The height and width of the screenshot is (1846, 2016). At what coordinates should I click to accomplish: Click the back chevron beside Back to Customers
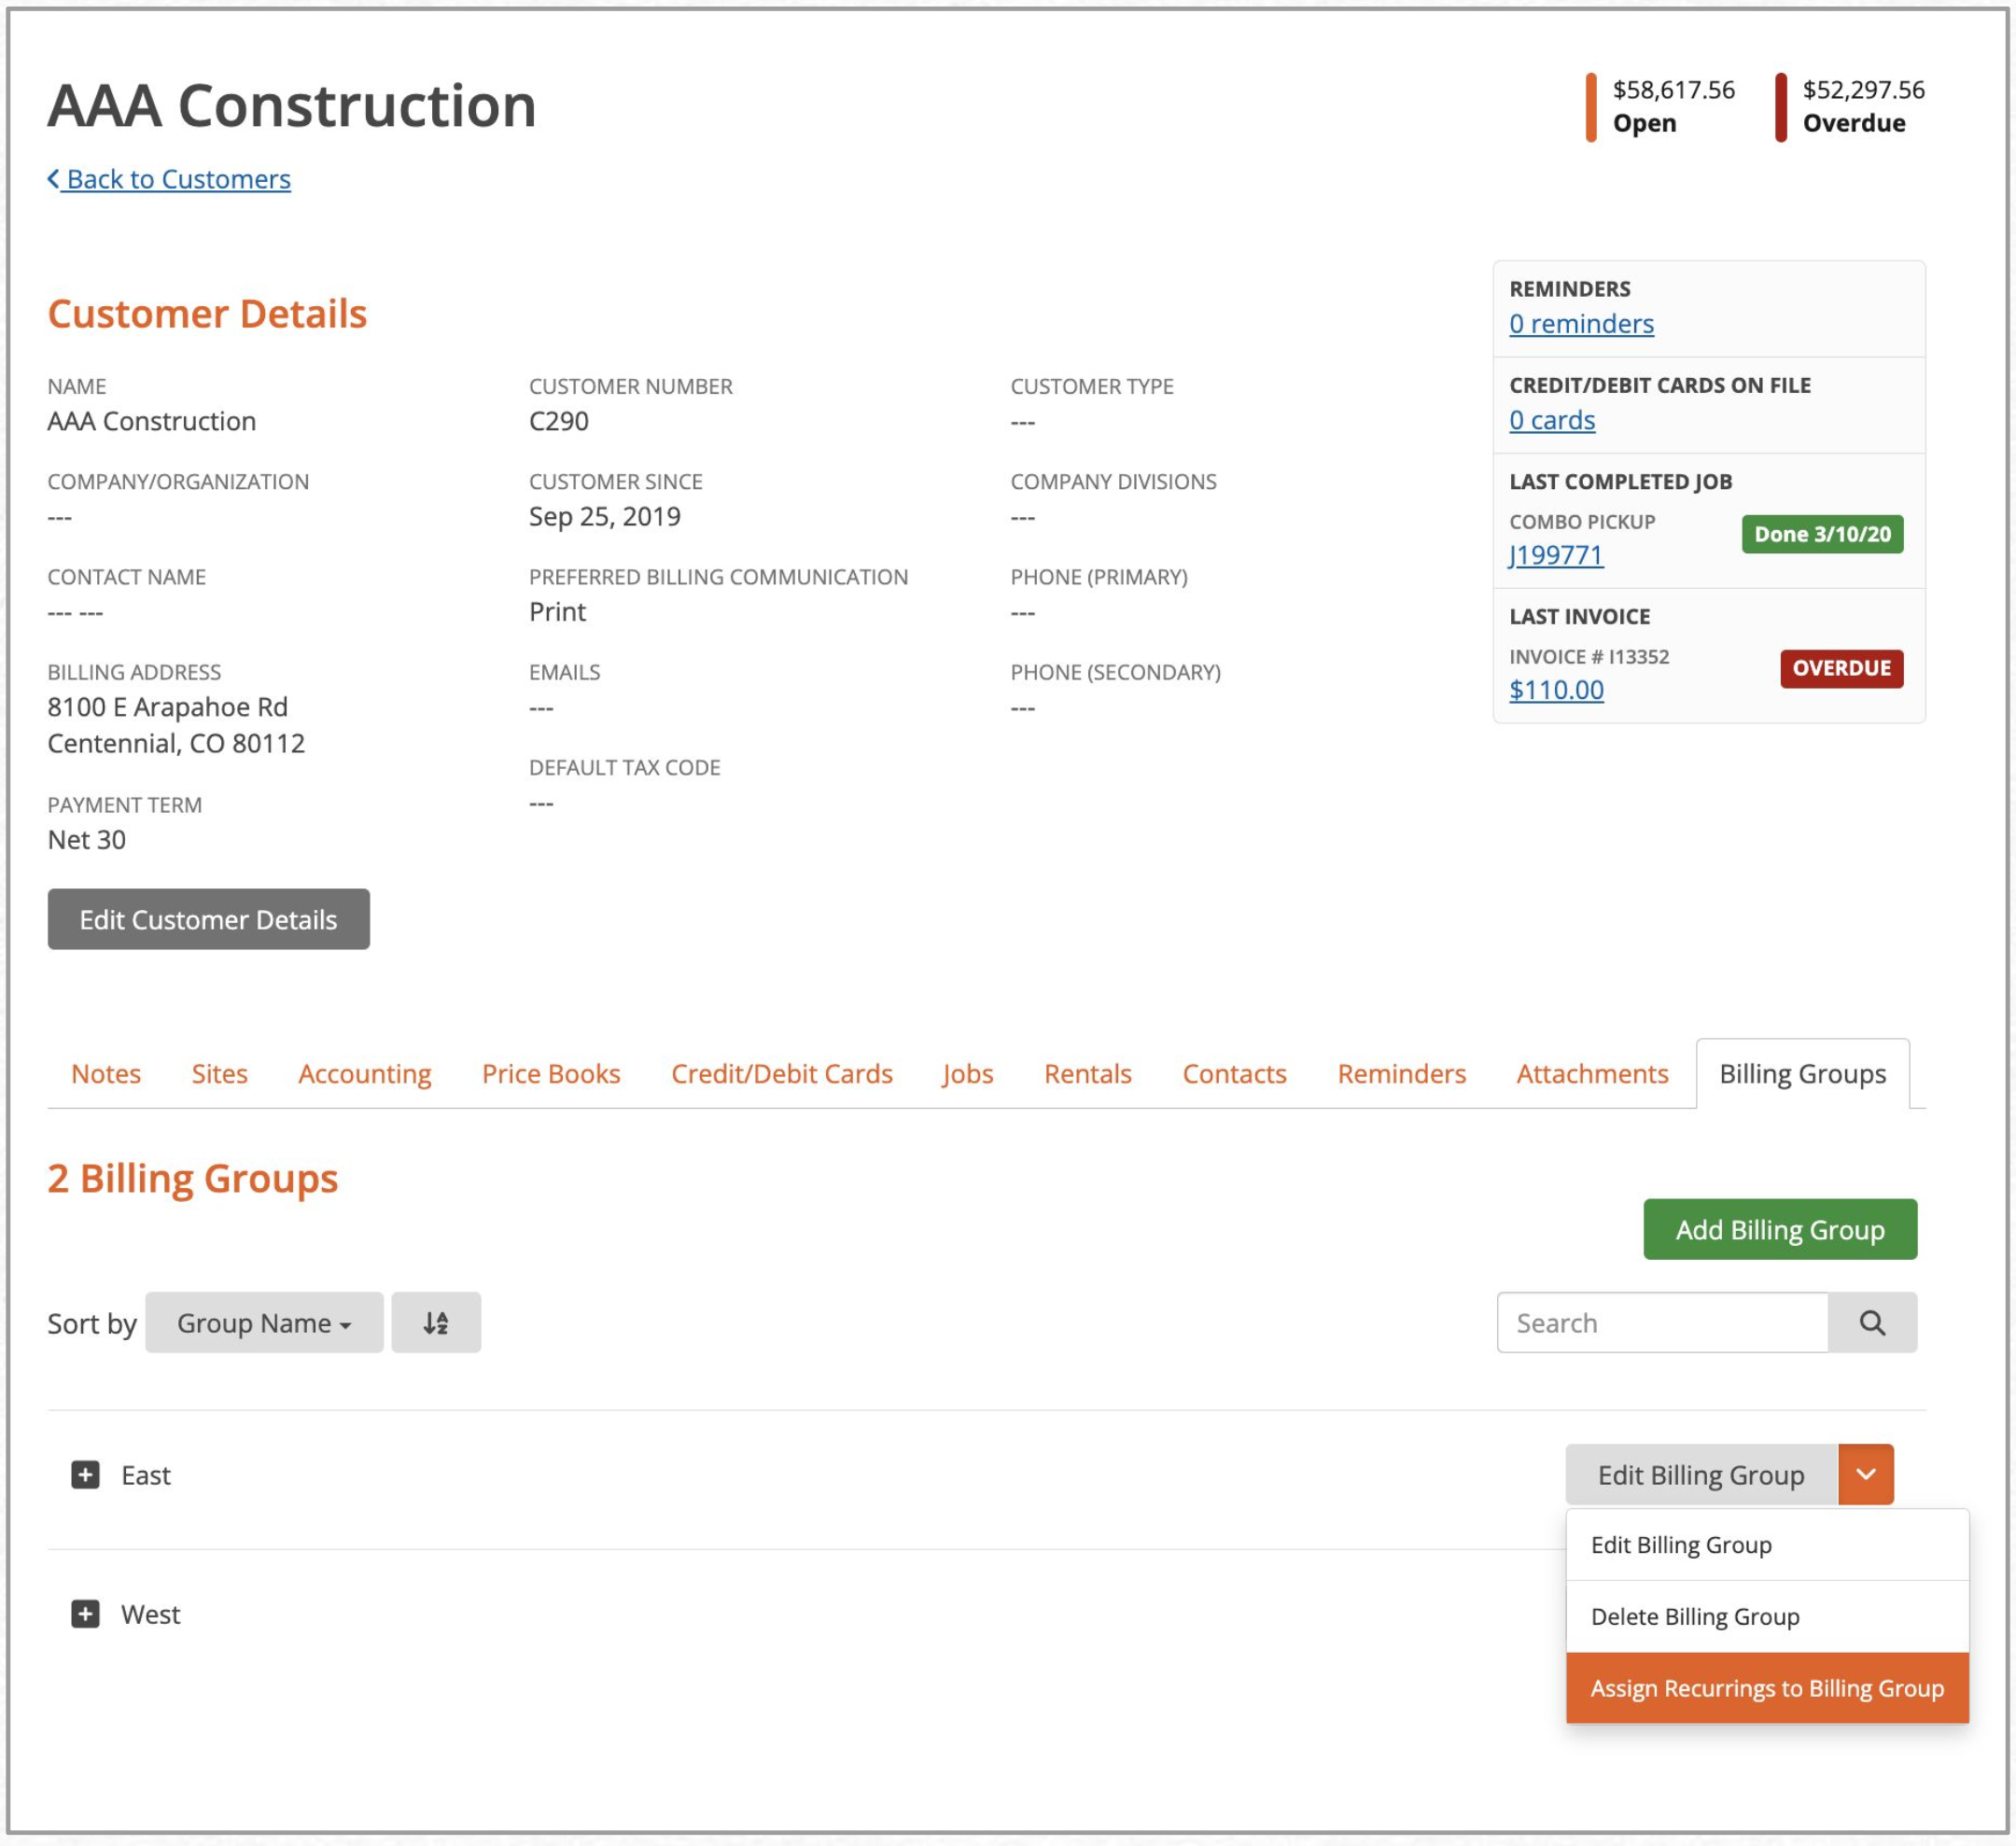tap(55, 178)
